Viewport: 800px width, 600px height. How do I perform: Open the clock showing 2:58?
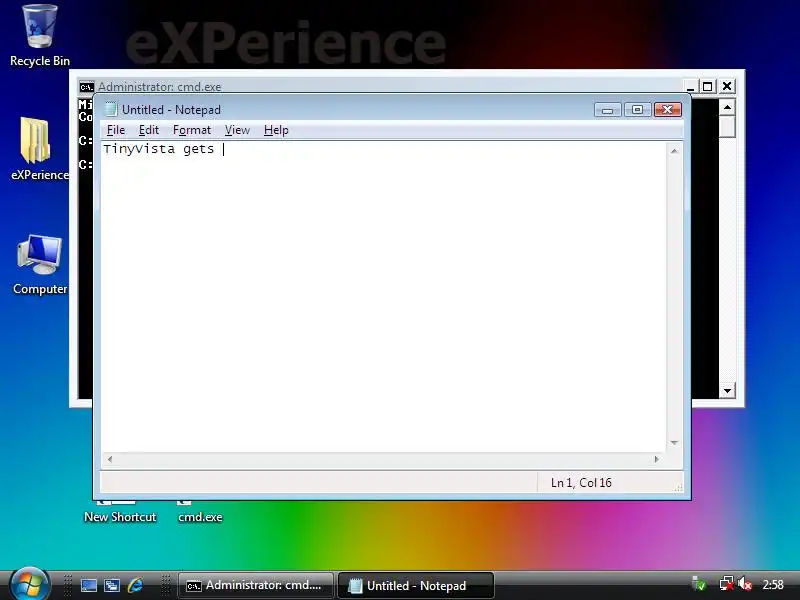coord(773,585)
